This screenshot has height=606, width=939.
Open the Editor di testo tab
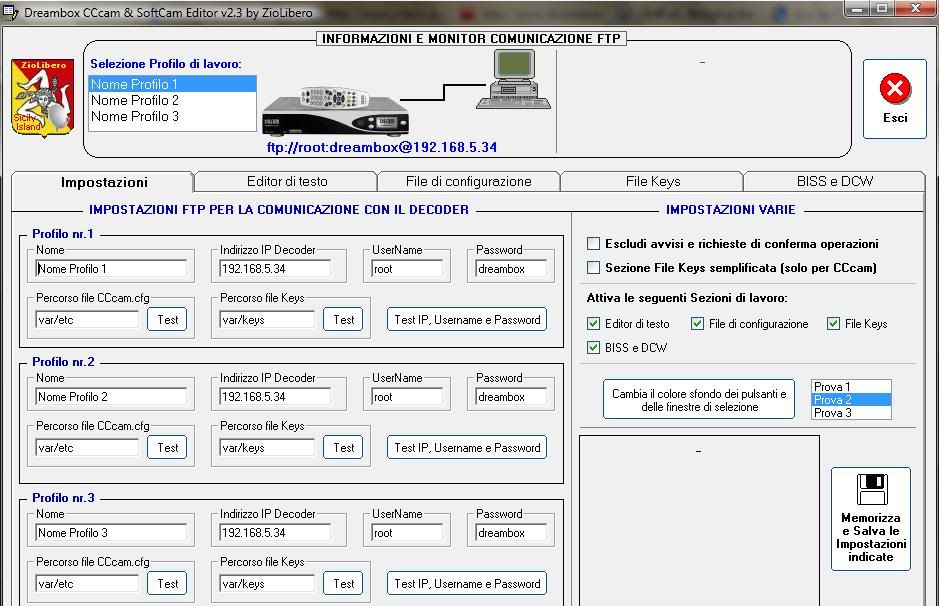pyautogui.click(x=287, y=181)
